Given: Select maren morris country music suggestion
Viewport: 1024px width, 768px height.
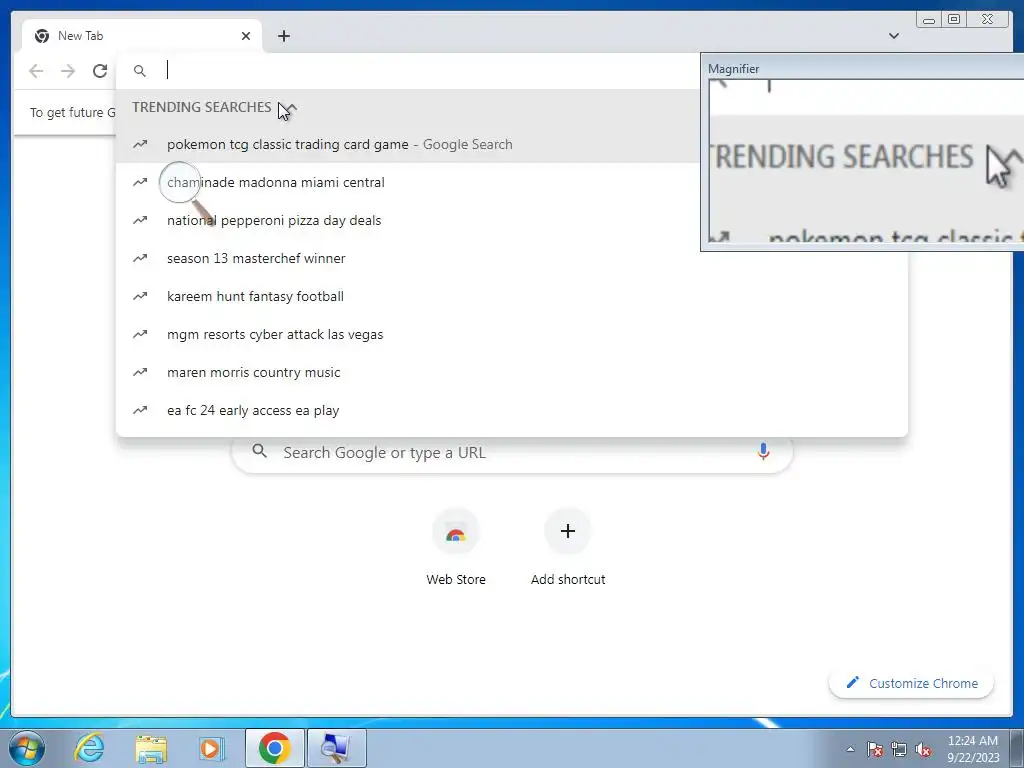Looking at the screenshot, I should tap(512, 372).
